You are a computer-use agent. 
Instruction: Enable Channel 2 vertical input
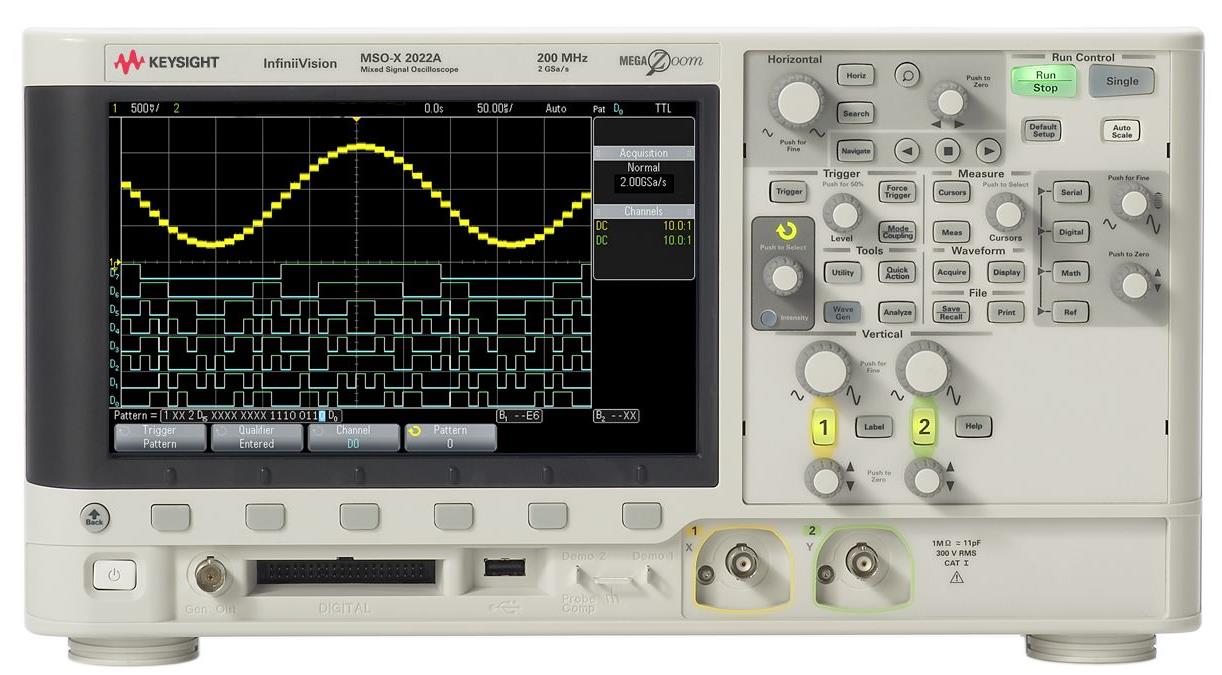pos(921,426)
